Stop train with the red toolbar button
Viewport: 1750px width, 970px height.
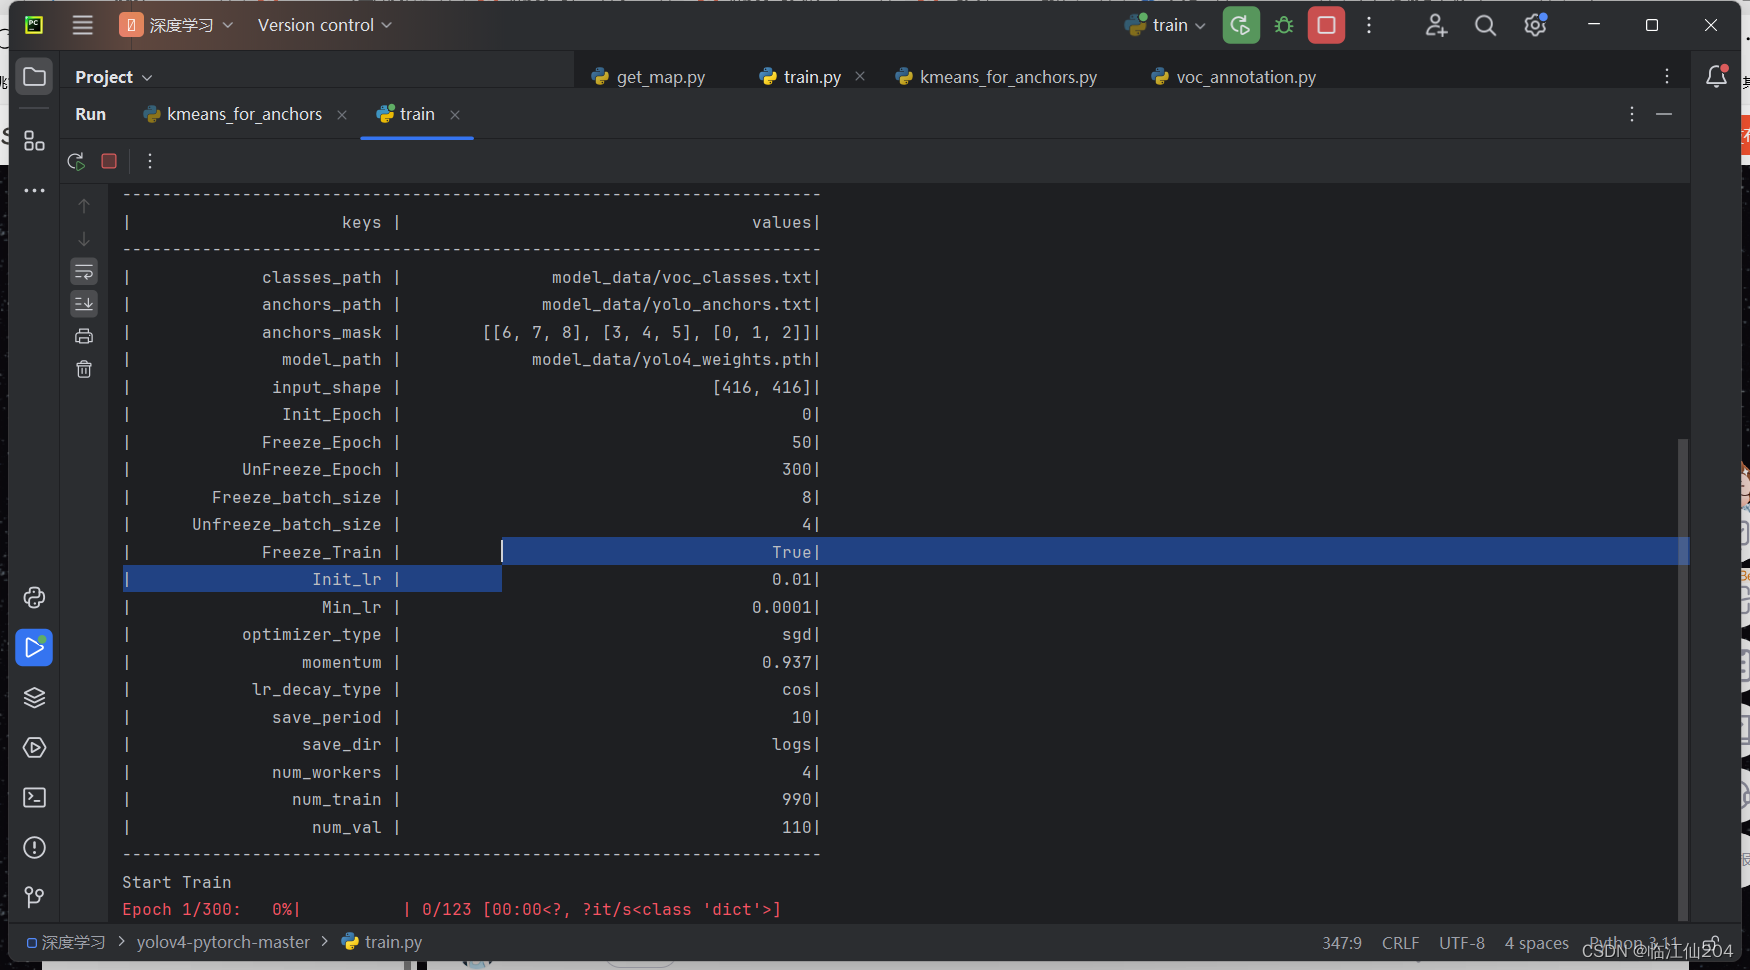point(1326,25)
